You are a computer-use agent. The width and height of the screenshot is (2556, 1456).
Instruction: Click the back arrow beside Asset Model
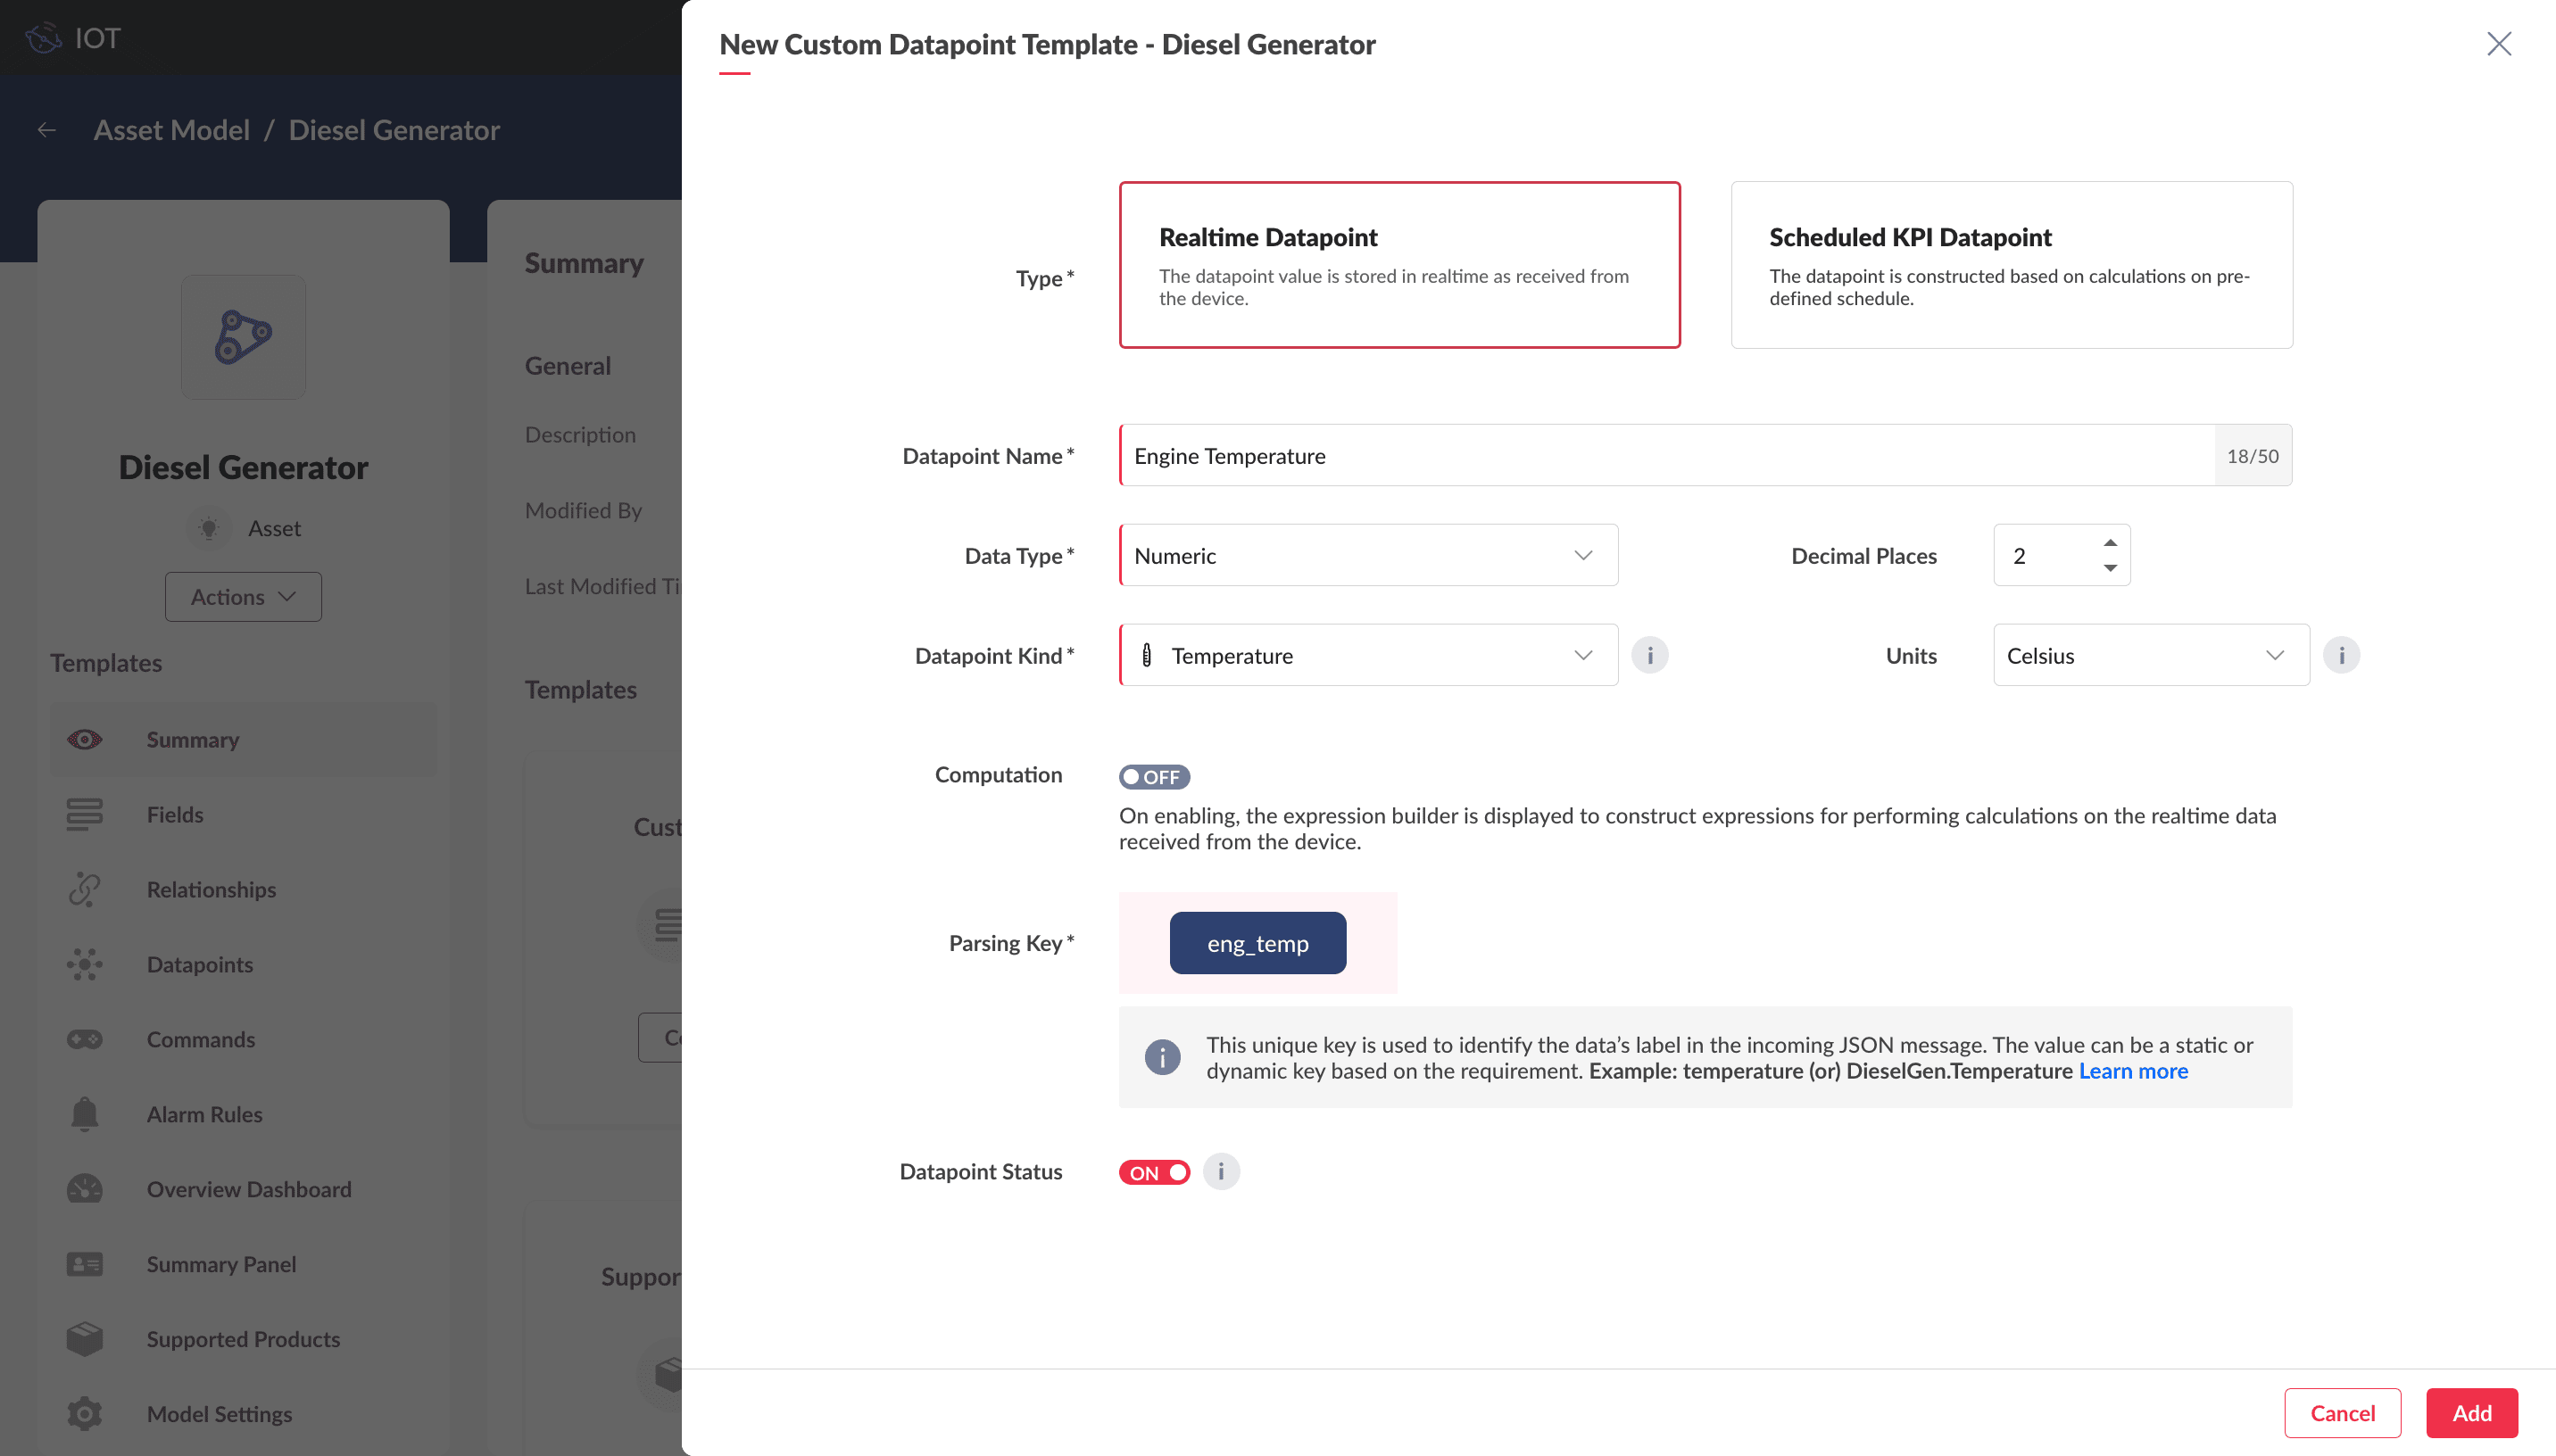click(x=47, y=130)
